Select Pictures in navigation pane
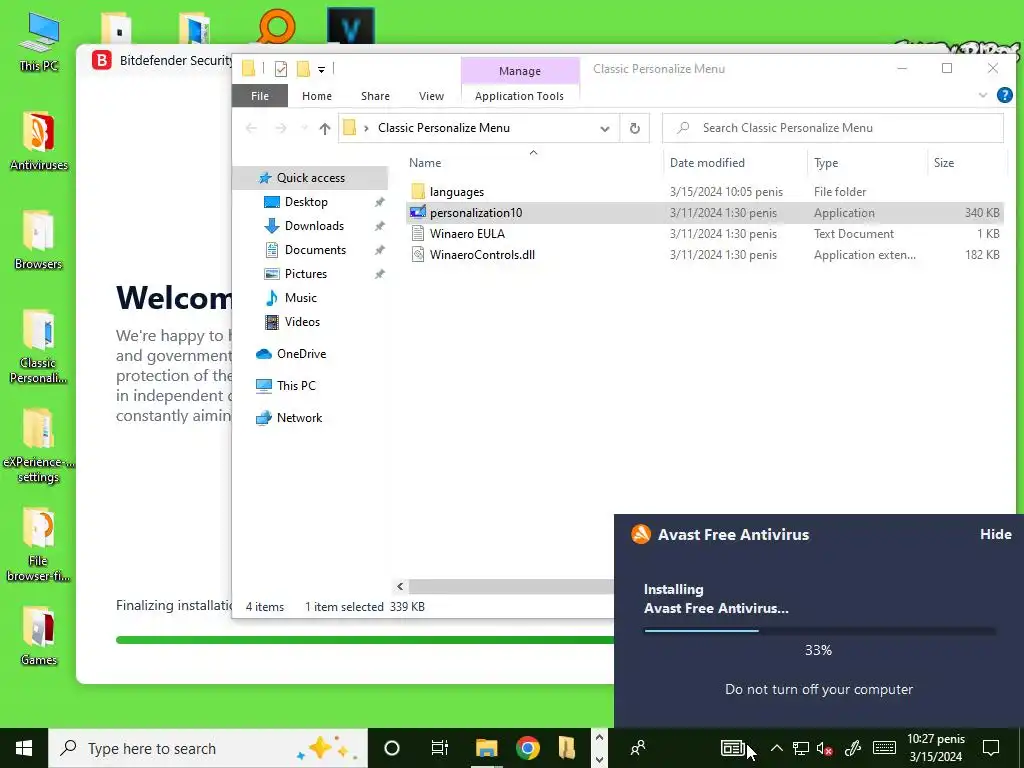 [305, 274]
